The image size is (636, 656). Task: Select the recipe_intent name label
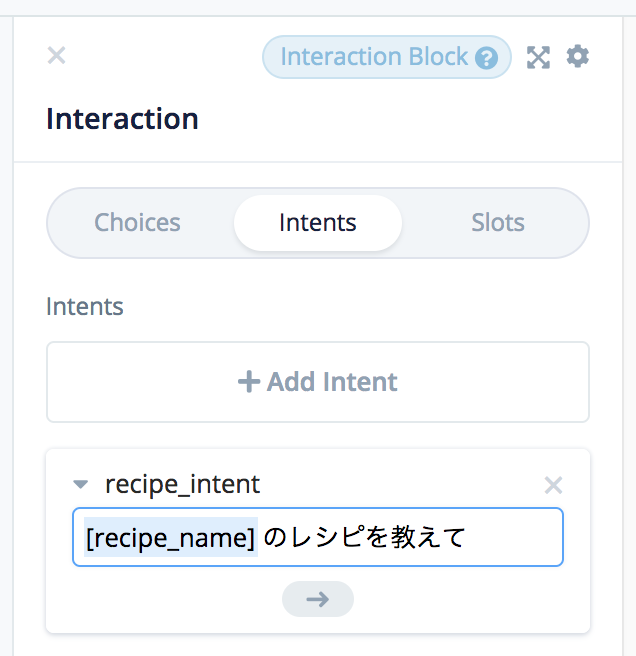click(182, 485)
